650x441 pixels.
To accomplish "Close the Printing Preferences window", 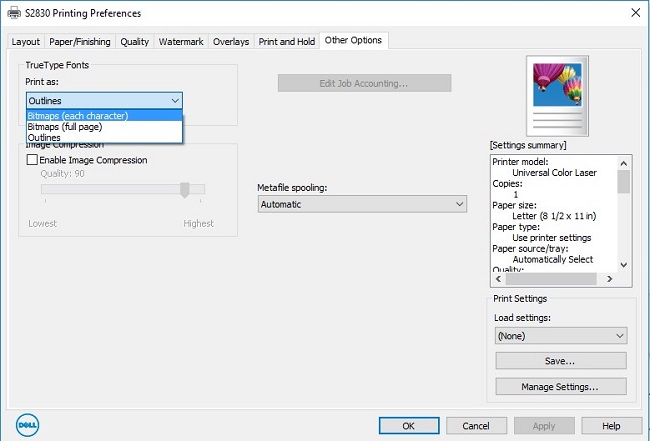I will click(x=635, y=13).
